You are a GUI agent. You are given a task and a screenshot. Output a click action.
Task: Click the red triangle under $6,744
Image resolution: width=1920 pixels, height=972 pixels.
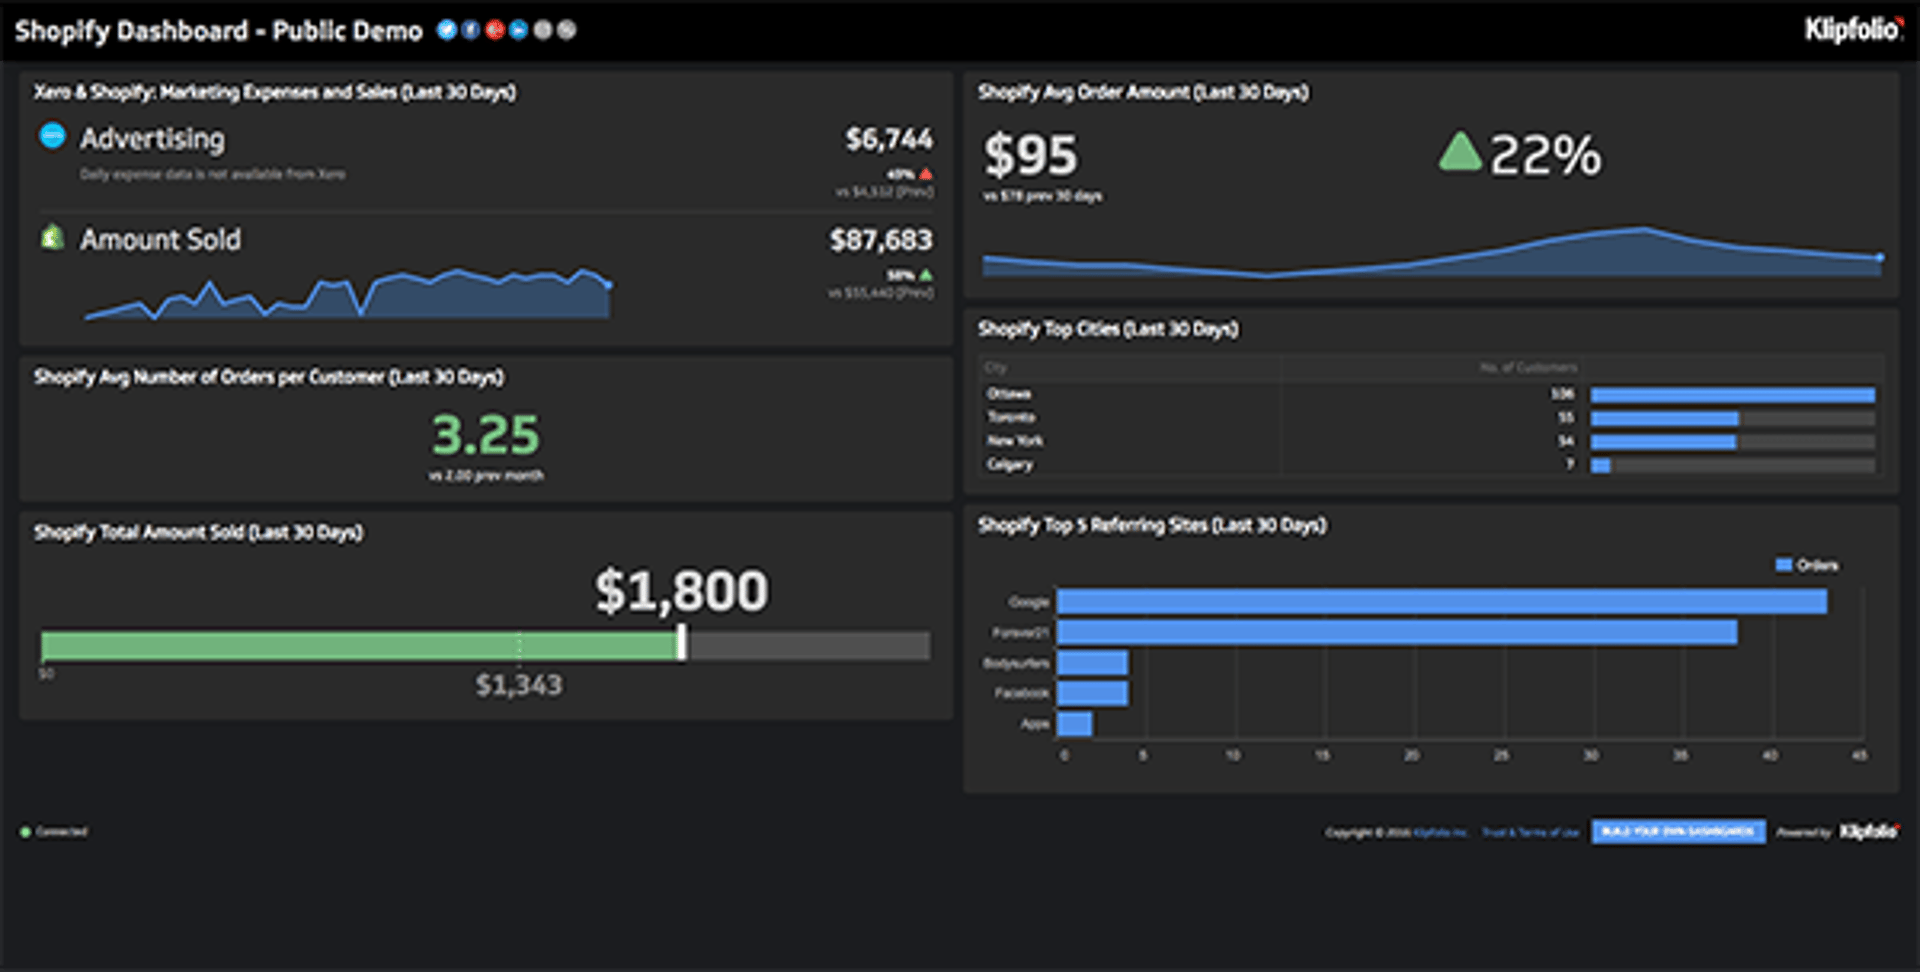tap(926, 174)
